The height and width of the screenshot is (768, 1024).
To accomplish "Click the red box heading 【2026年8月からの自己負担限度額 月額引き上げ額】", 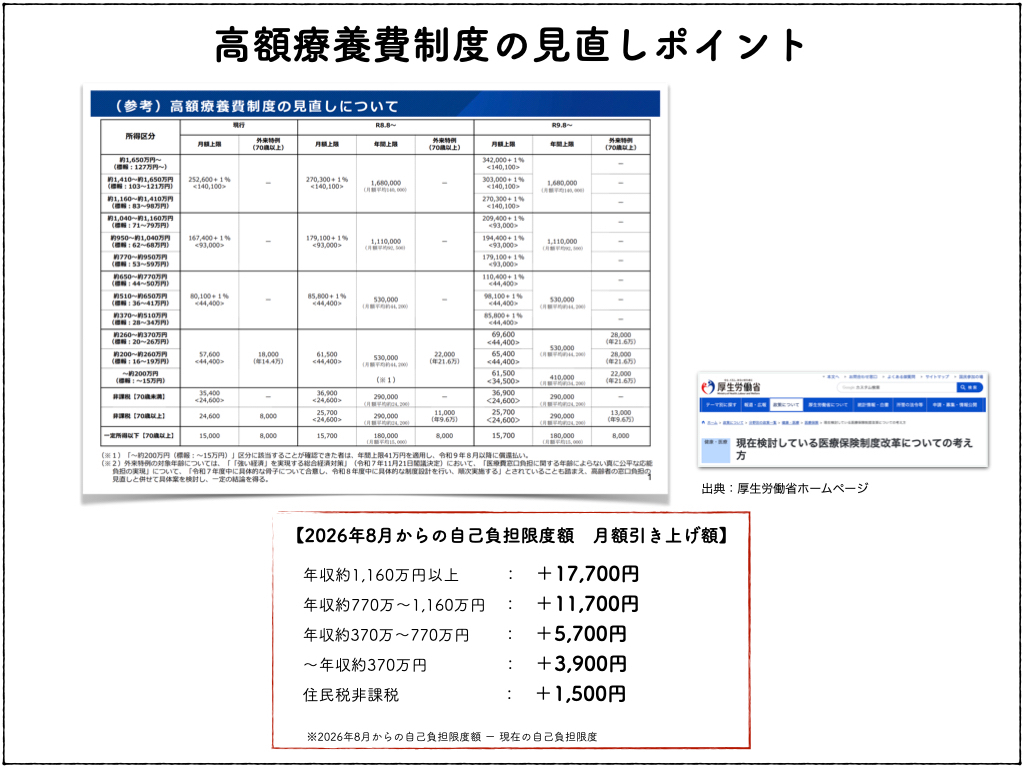I will pyautogui.click(x=511, y=536).
